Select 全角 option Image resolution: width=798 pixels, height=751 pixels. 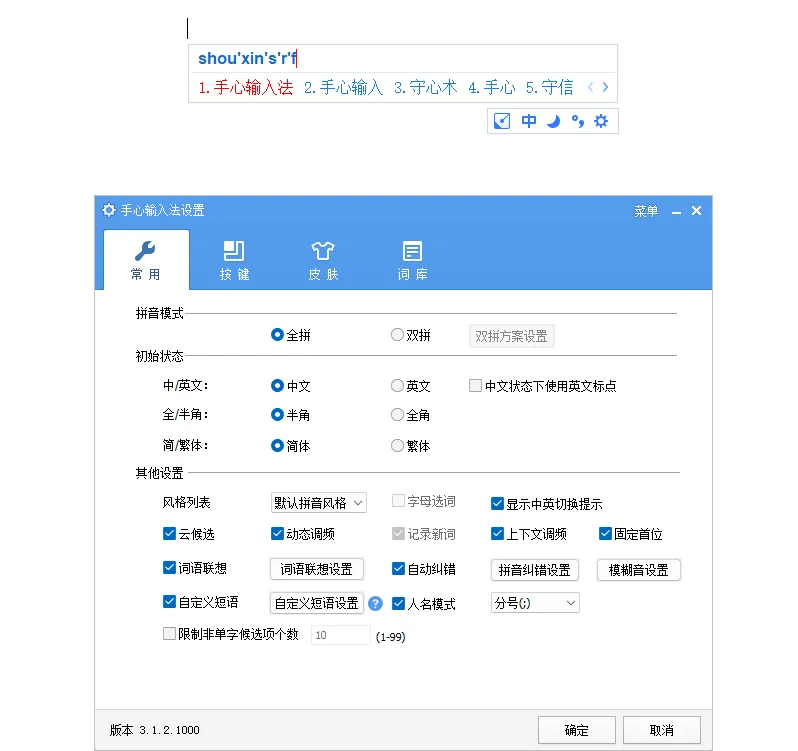(x=411, y=415)
